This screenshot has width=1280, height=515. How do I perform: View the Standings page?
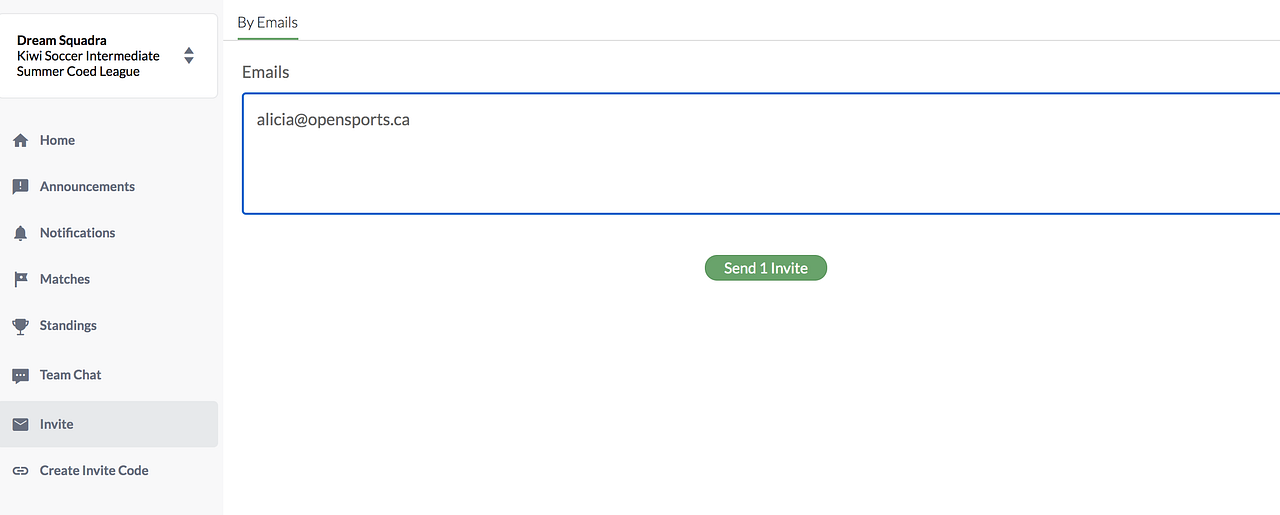tap(68, 326)
